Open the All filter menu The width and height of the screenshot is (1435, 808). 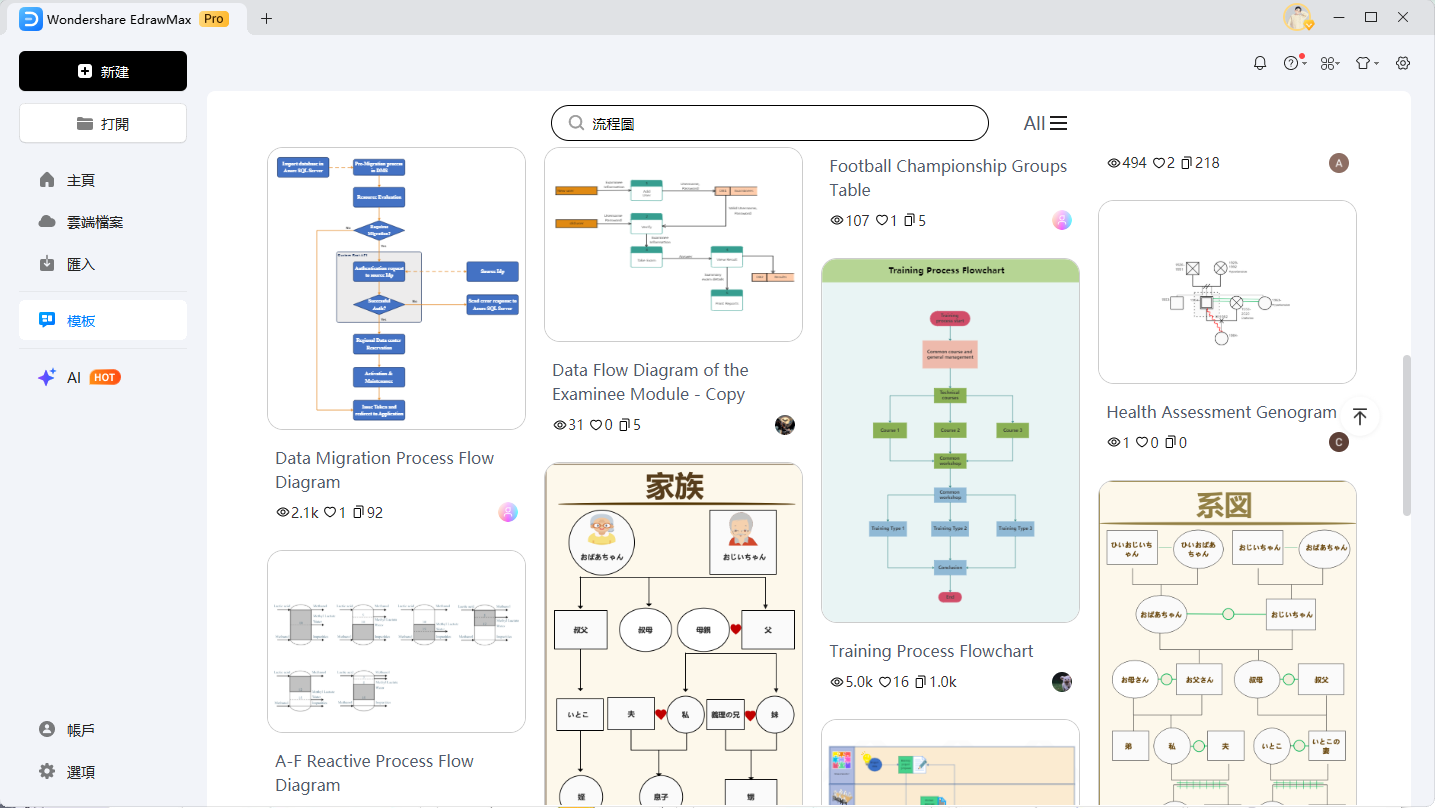tap(1045, 123)
